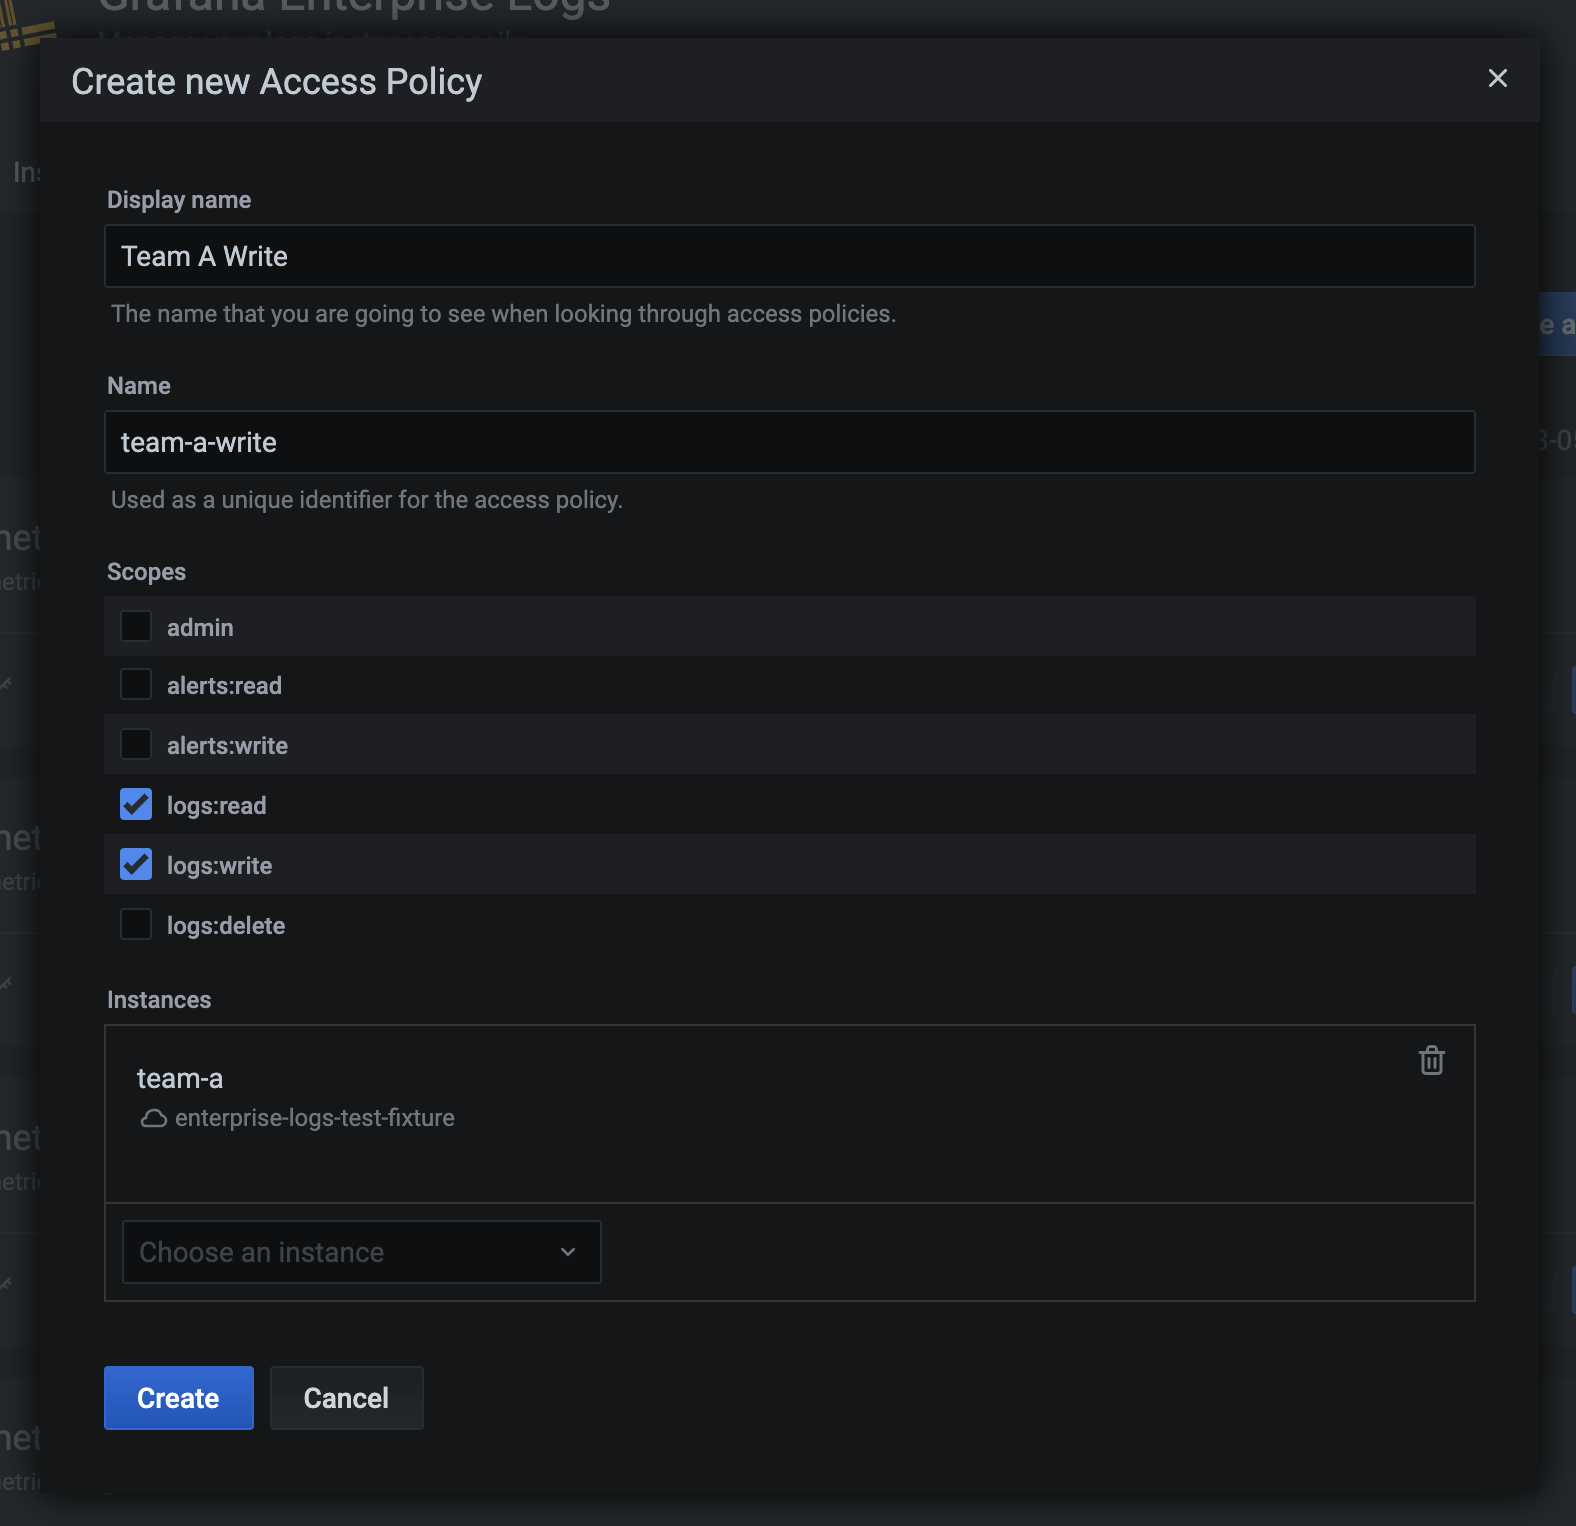Select the team-a instance entry title
This screenshot has height=1526, width=1576.
(180, 1079)
